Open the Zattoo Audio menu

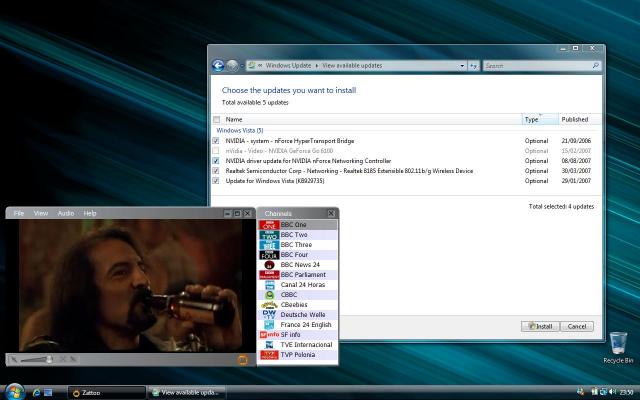(66, 213)
